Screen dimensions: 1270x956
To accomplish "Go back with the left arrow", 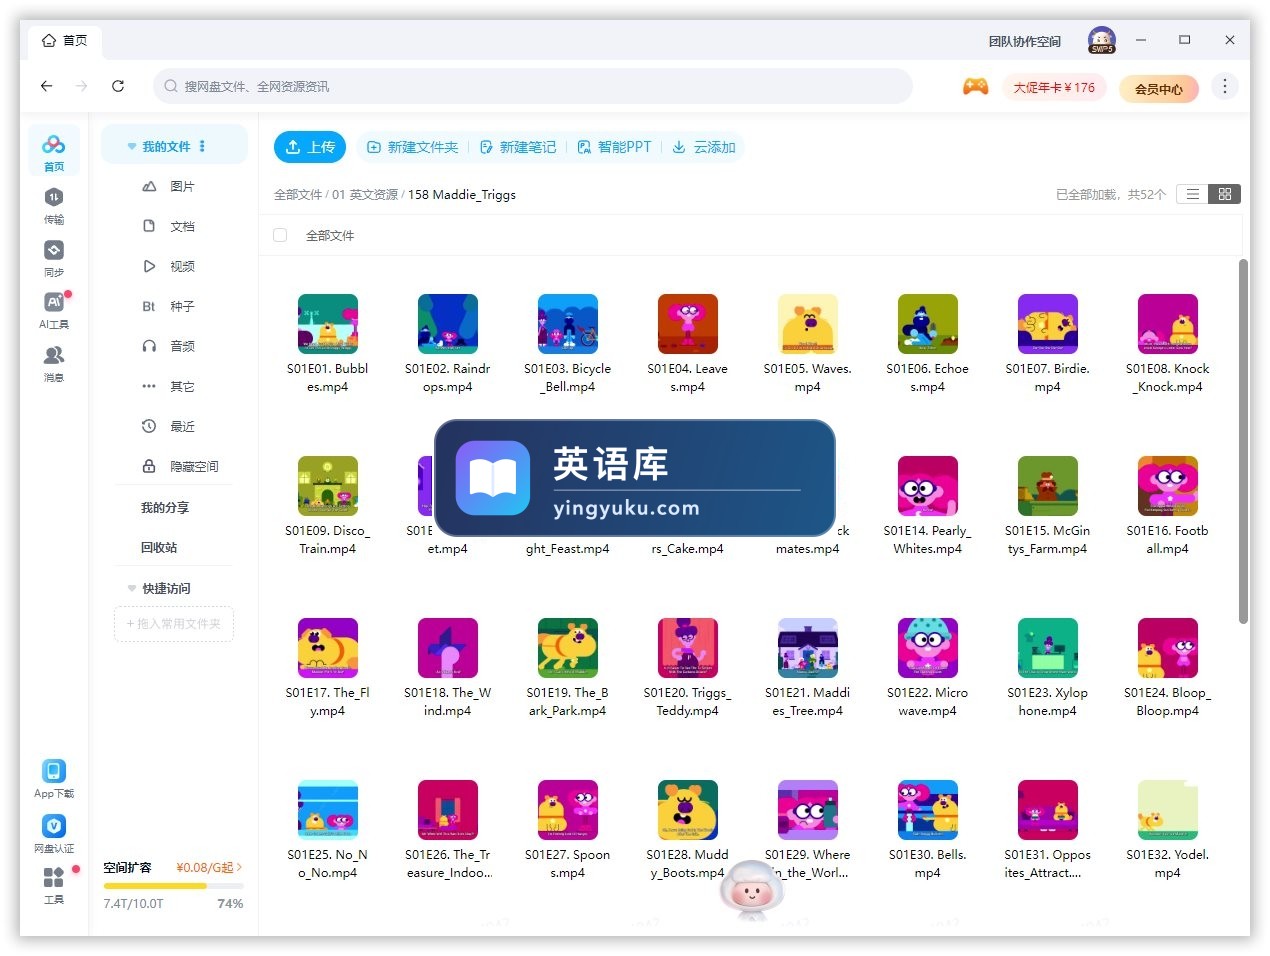I will (46, 86).
